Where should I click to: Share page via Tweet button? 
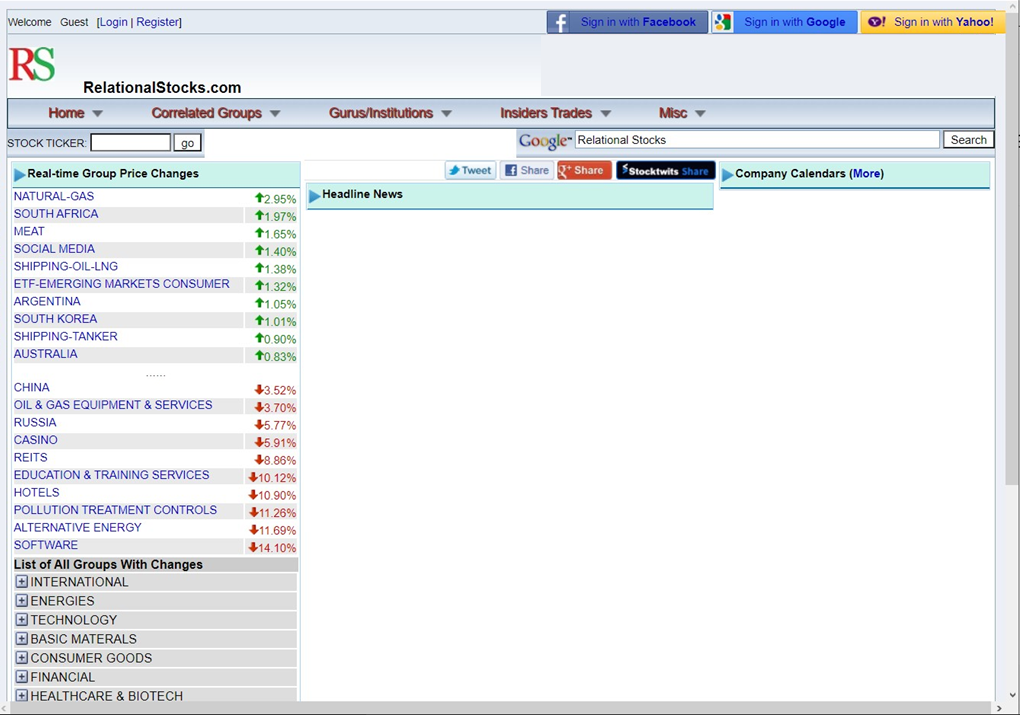470,170
